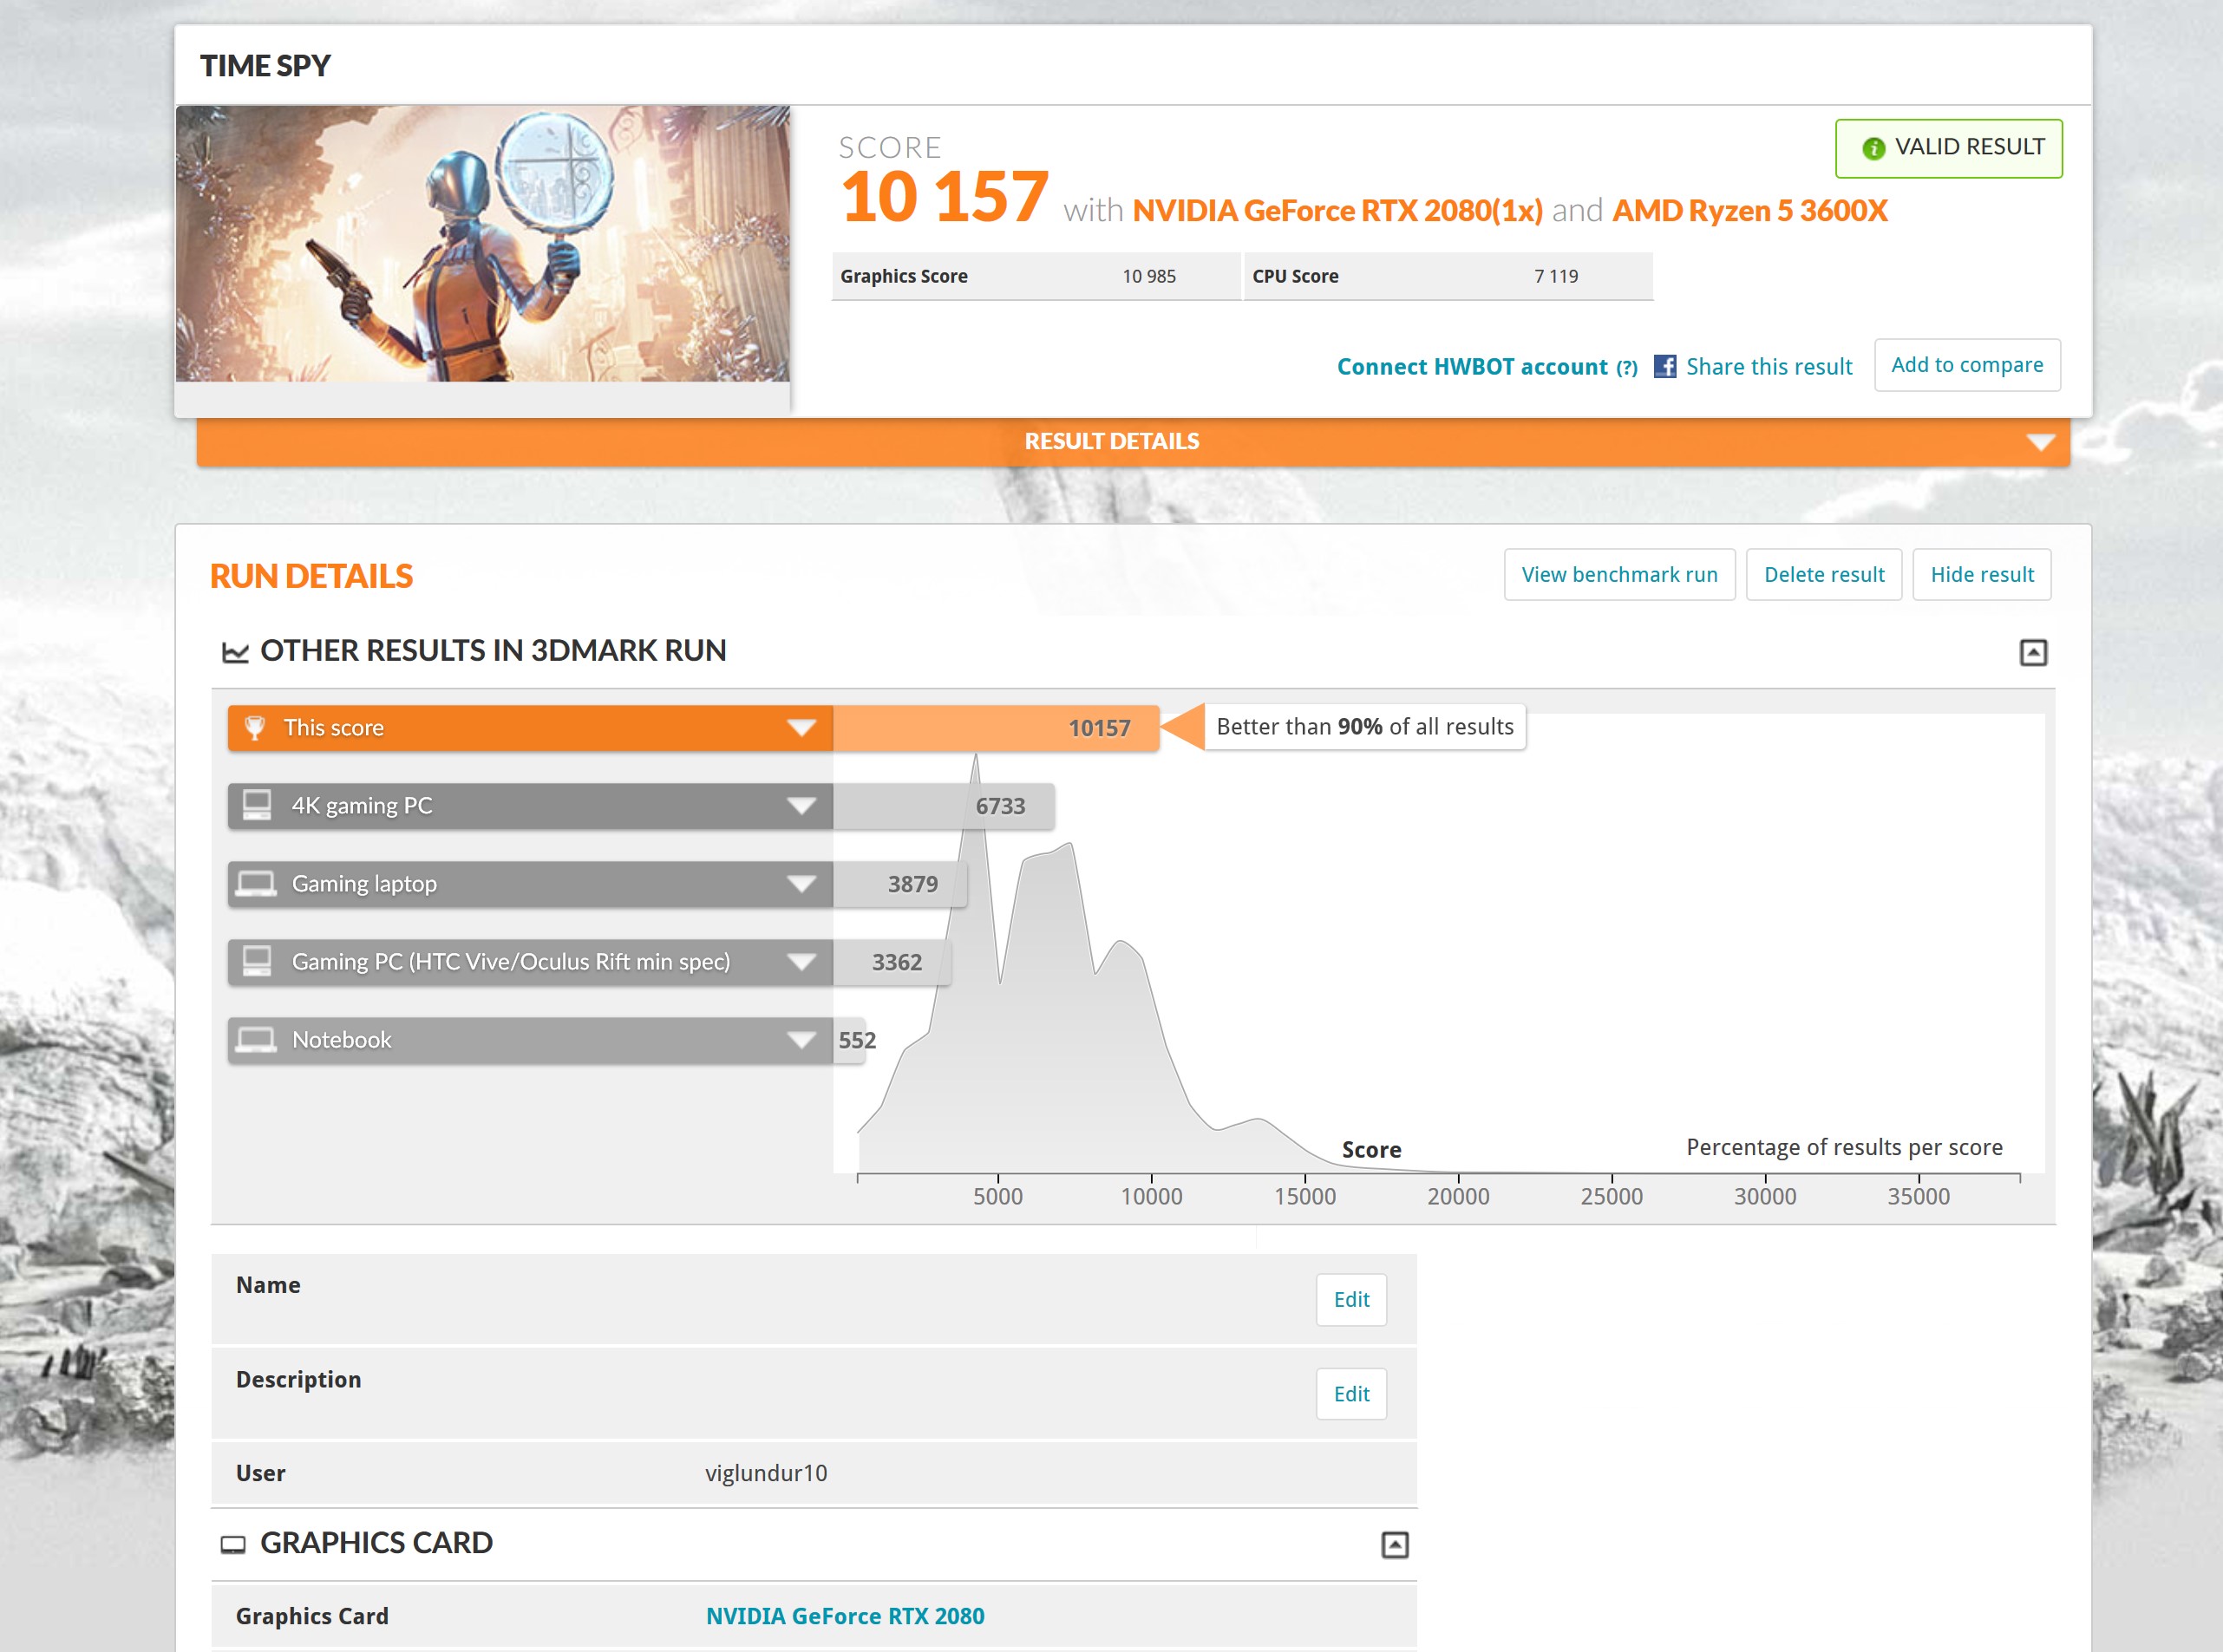Expand the 4K gaming PC dropdown arrow
The image size is (2223, 1652).
pos(801,806)
